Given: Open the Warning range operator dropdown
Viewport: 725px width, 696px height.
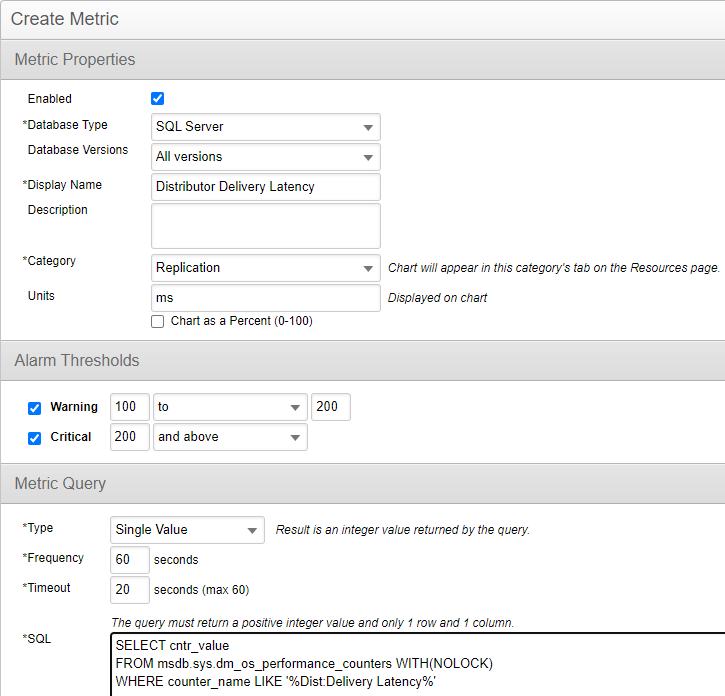Looking at the screenshot, I should click(x=230, y=408).
